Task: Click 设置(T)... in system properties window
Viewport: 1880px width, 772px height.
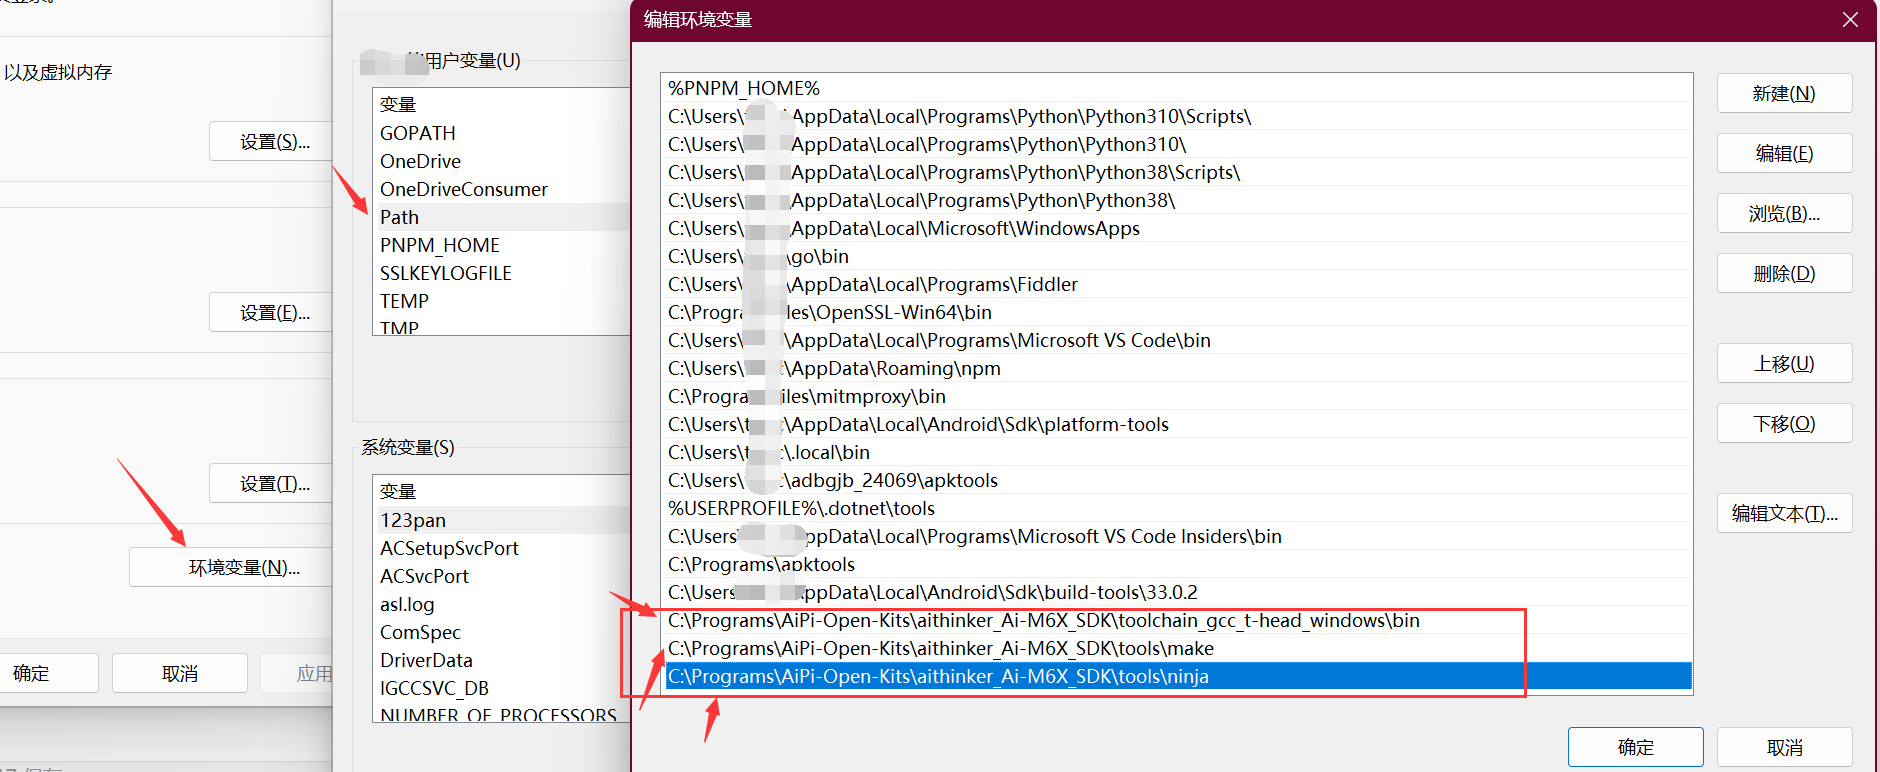Action: tap(272, 483)
